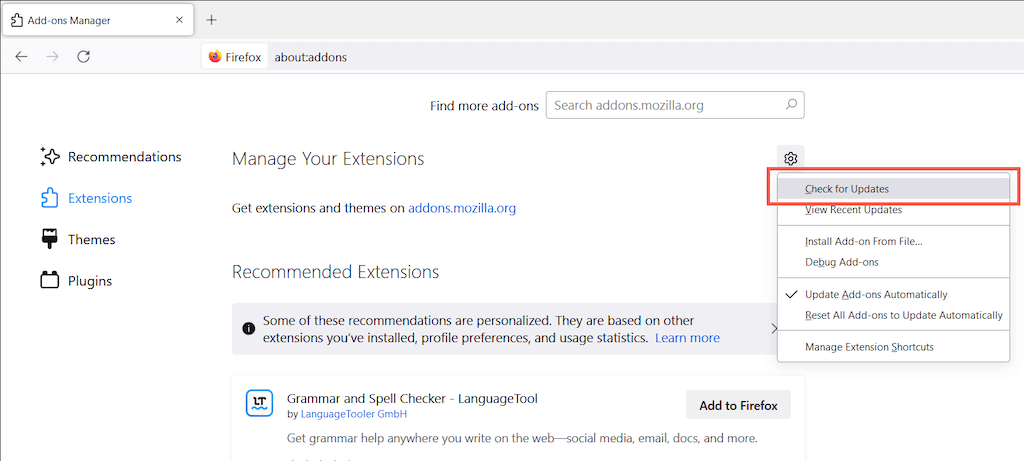The image size is (1024, 461).
Task: Open a new tab with plus icon
Action: (x=211, y=20)
